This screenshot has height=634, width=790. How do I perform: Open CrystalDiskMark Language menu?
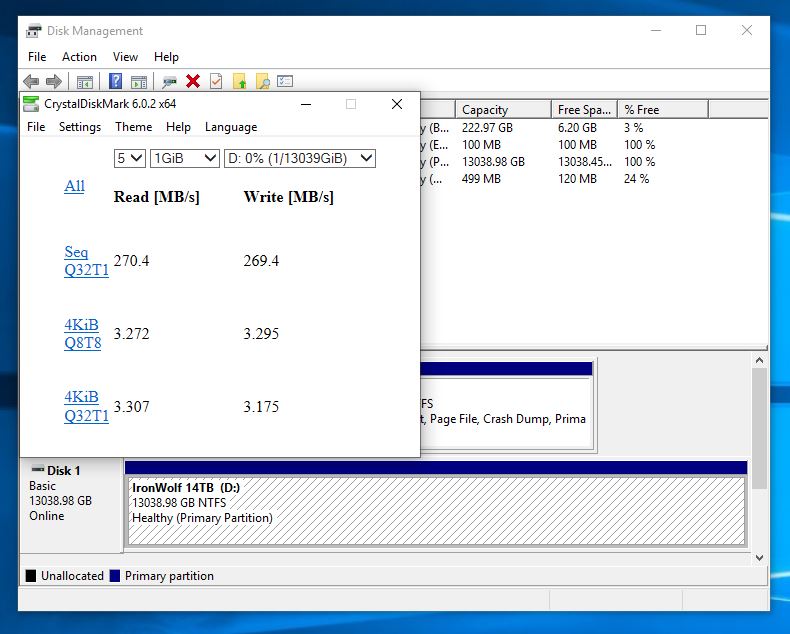[231, 126]
